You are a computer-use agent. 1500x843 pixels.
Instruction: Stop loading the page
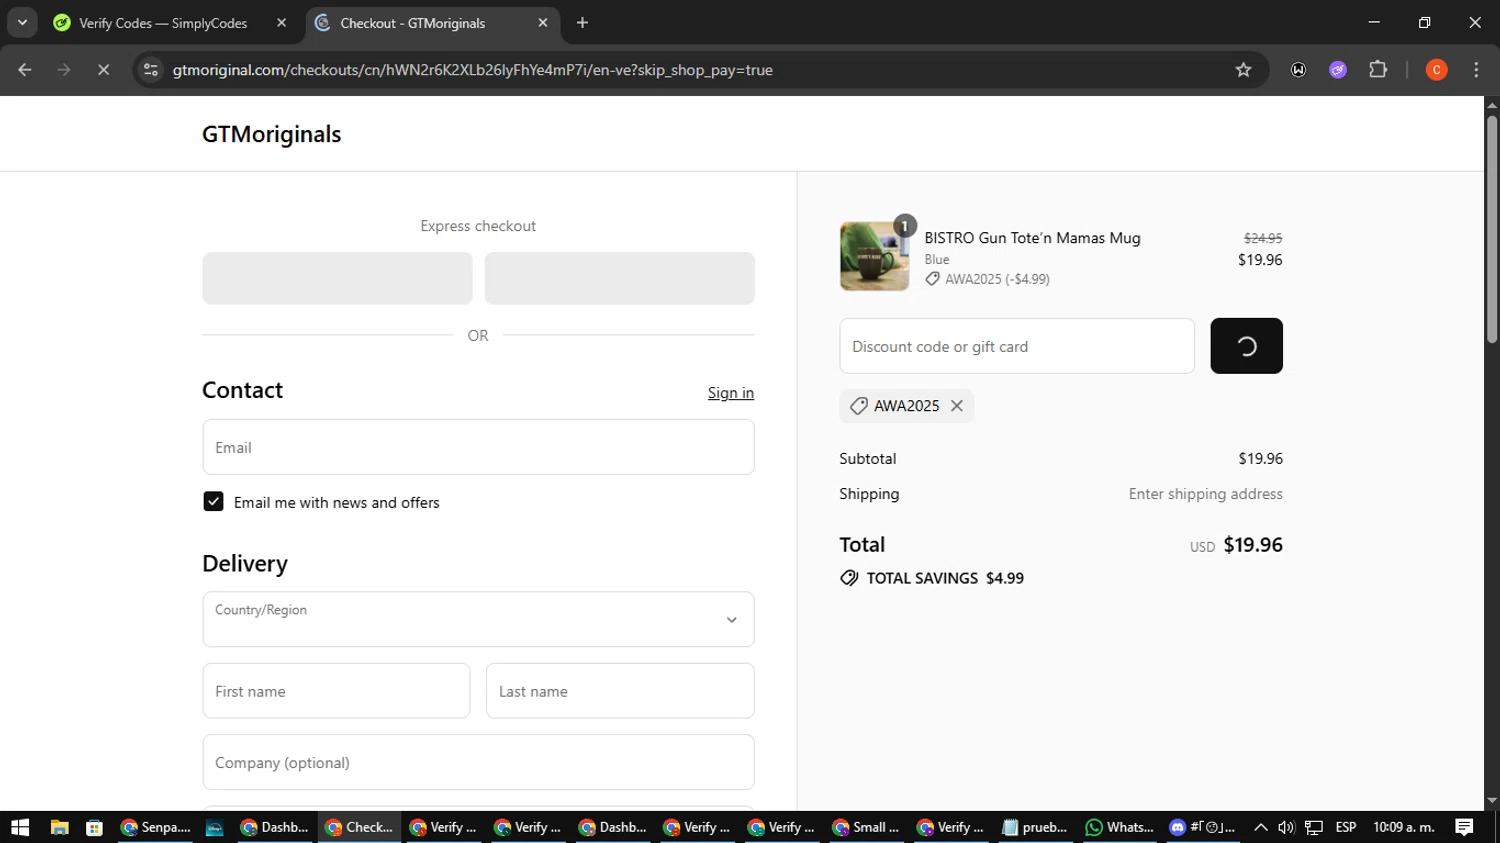pos(103,70)
